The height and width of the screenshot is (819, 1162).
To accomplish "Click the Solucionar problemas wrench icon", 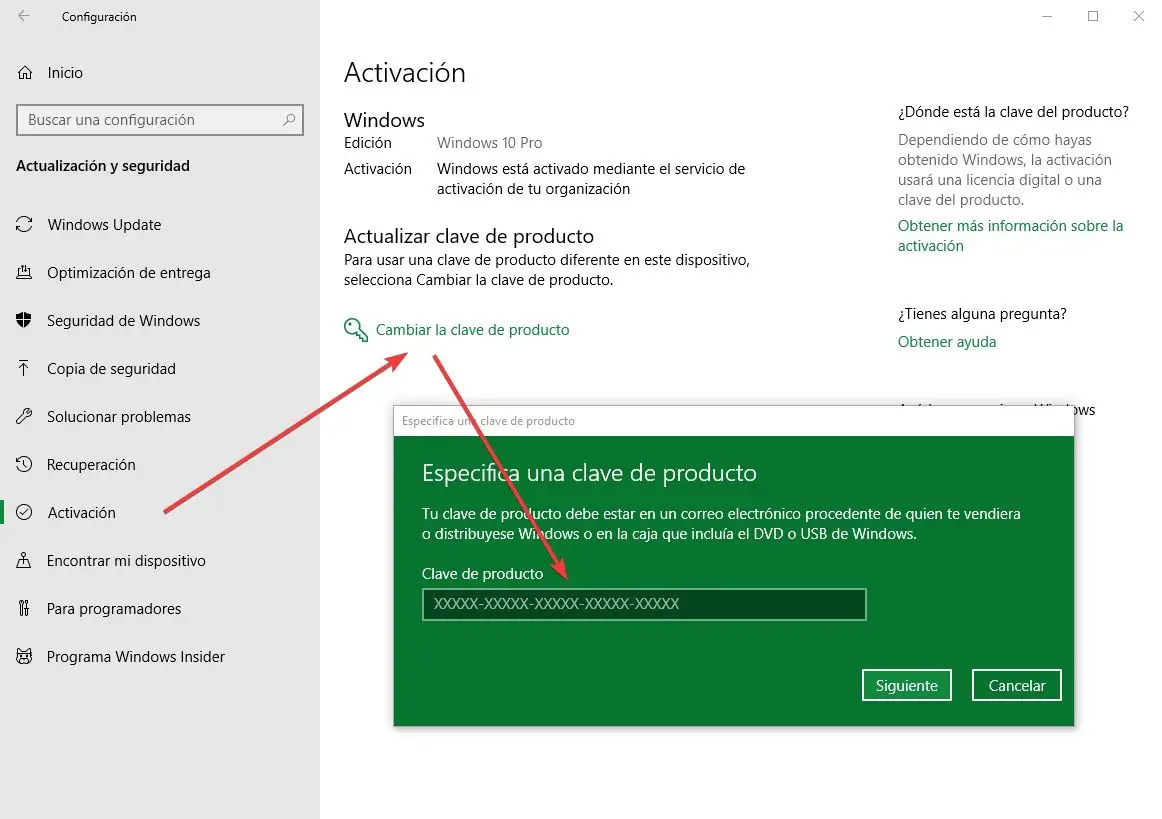I will pos(24,416).
